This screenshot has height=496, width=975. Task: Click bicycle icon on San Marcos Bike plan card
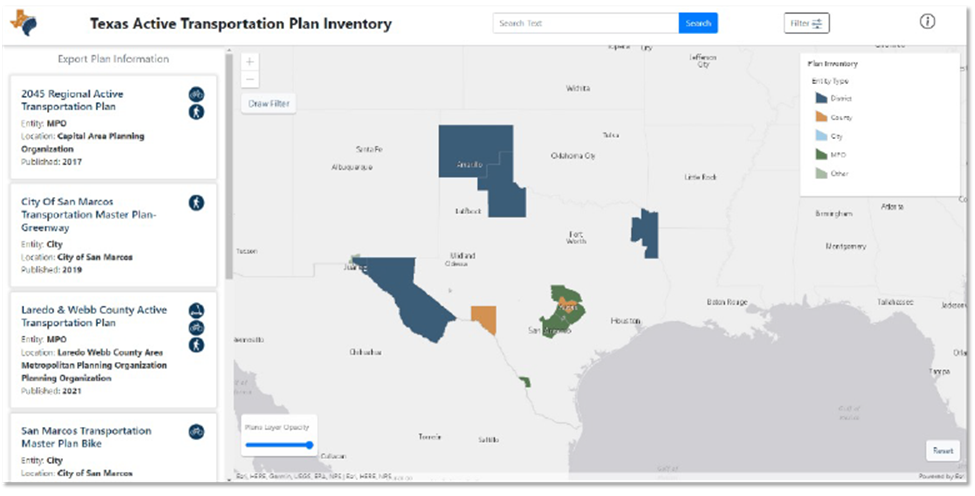(x=196, y=432)
